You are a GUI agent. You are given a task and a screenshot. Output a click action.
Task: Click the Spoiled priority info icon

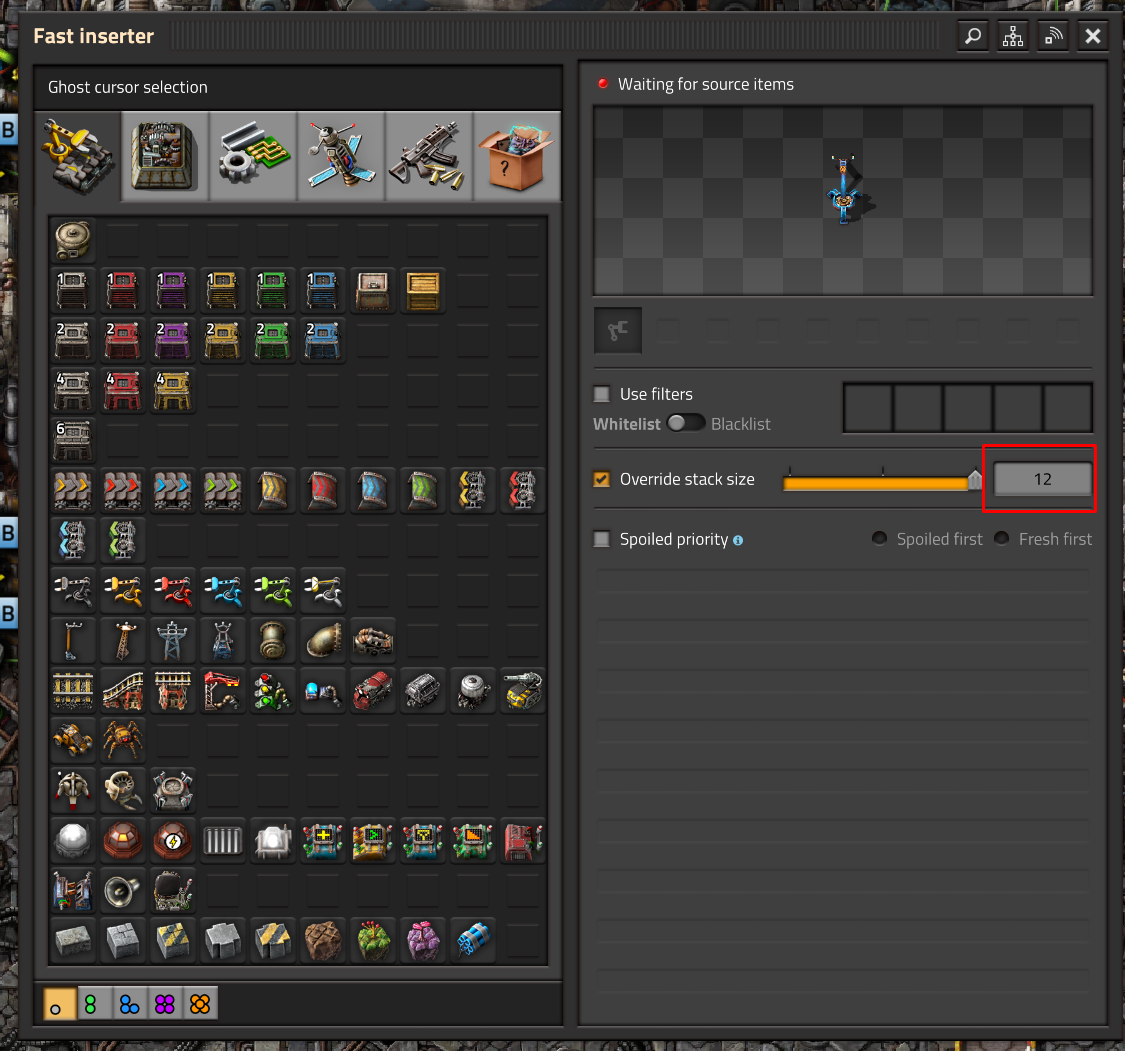pyautogui.click(x=738, y=540)
